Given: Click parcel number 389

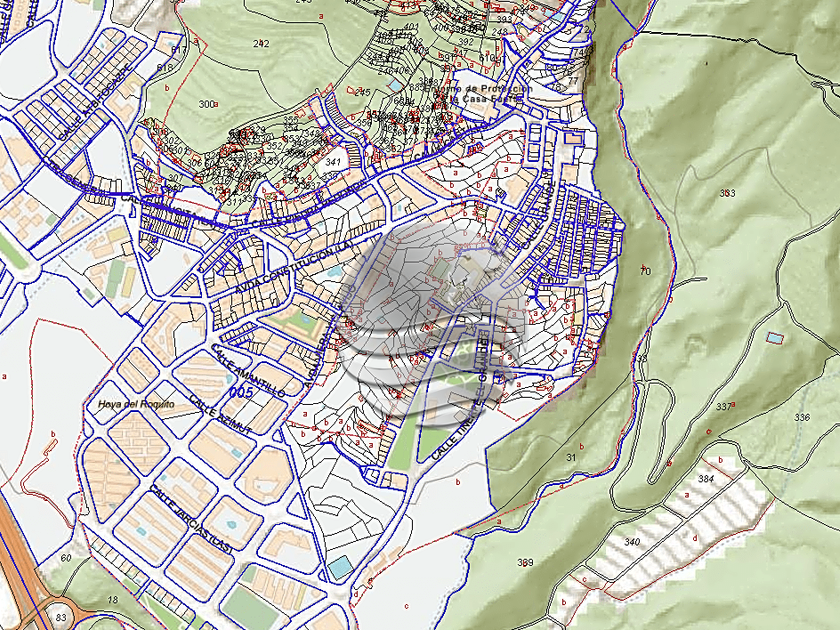Looking at the screenshot, I should [525, 562].
